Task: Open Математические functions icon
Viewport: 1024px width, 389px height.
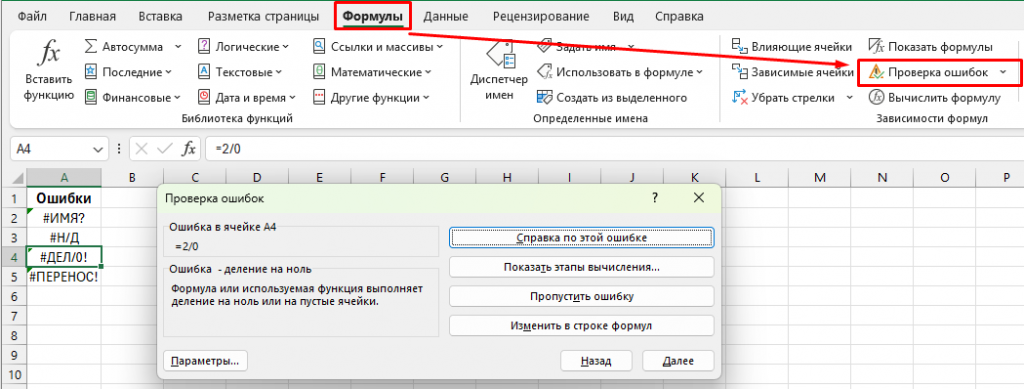Action: pyautogui.click(x=319, y=72)
